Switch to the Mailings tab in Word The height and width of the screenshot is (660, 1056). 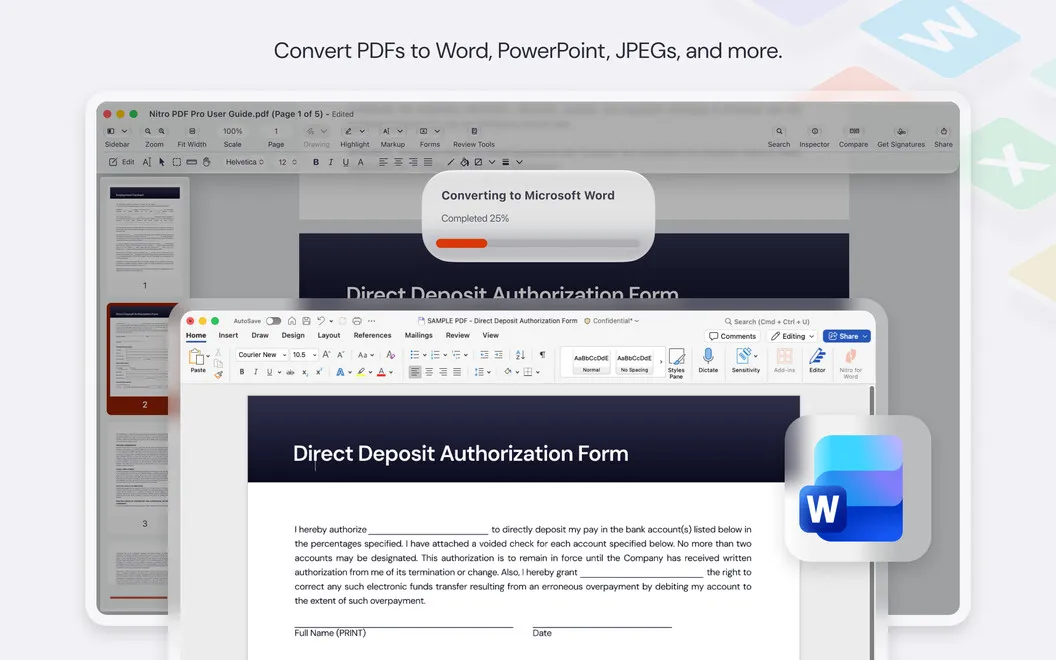click(419, 335)
